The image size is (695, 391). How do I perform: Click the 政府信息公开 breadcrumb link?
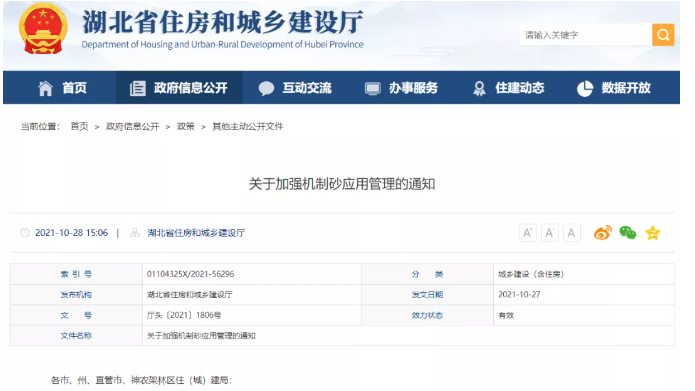point(133,126)
